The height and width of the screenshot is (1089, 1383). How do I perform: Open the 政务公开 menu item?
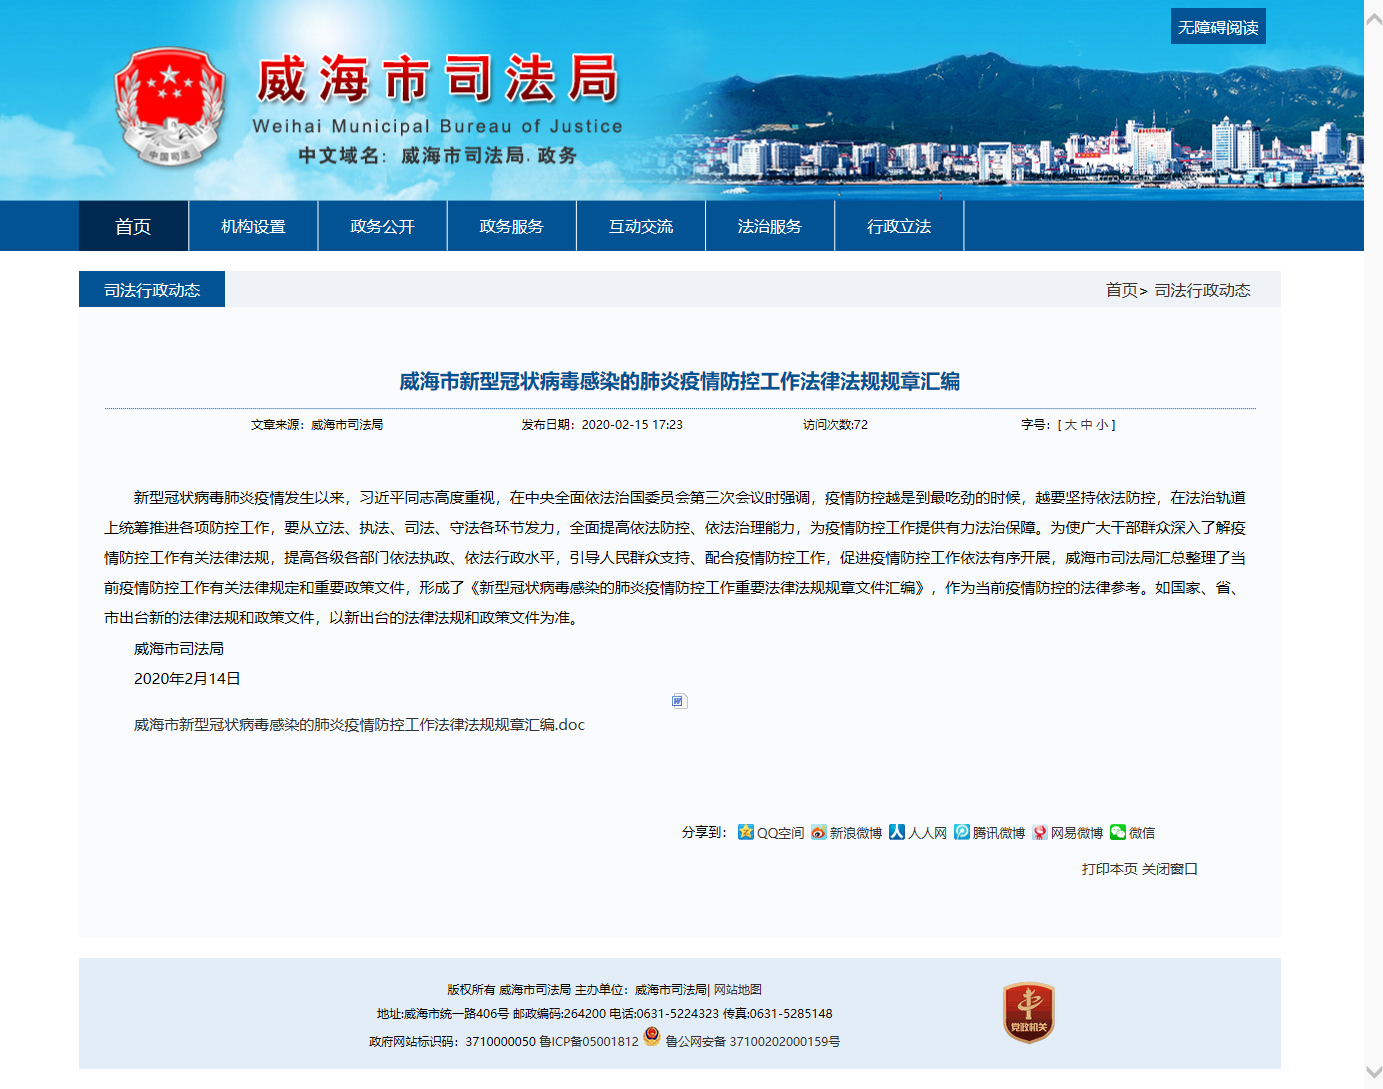click(382, 226)
